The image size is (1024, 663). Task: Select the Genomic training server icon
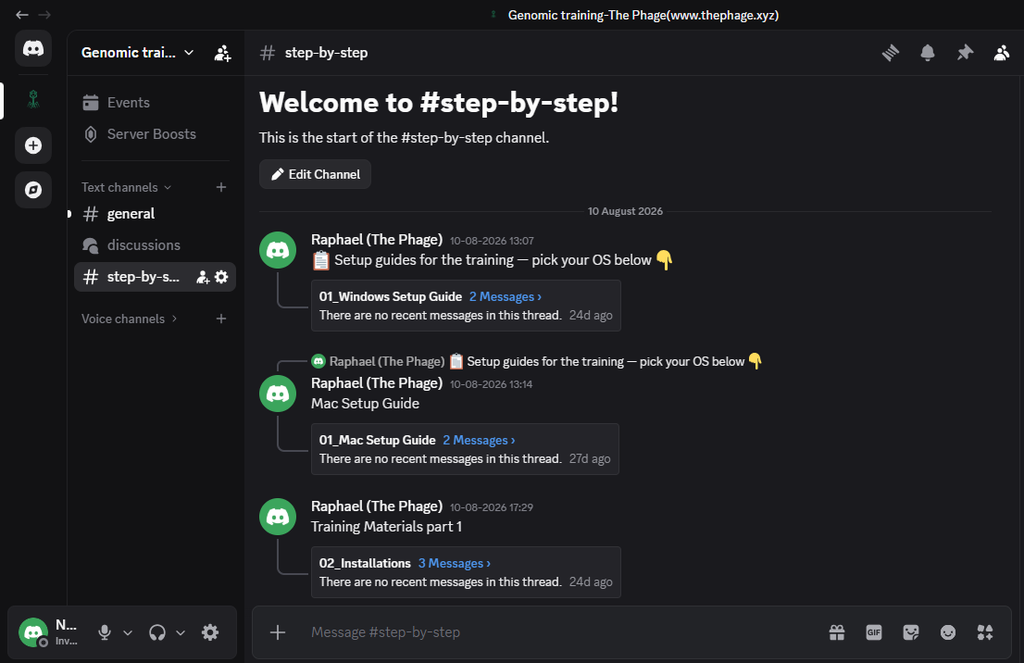pos(33,99)
